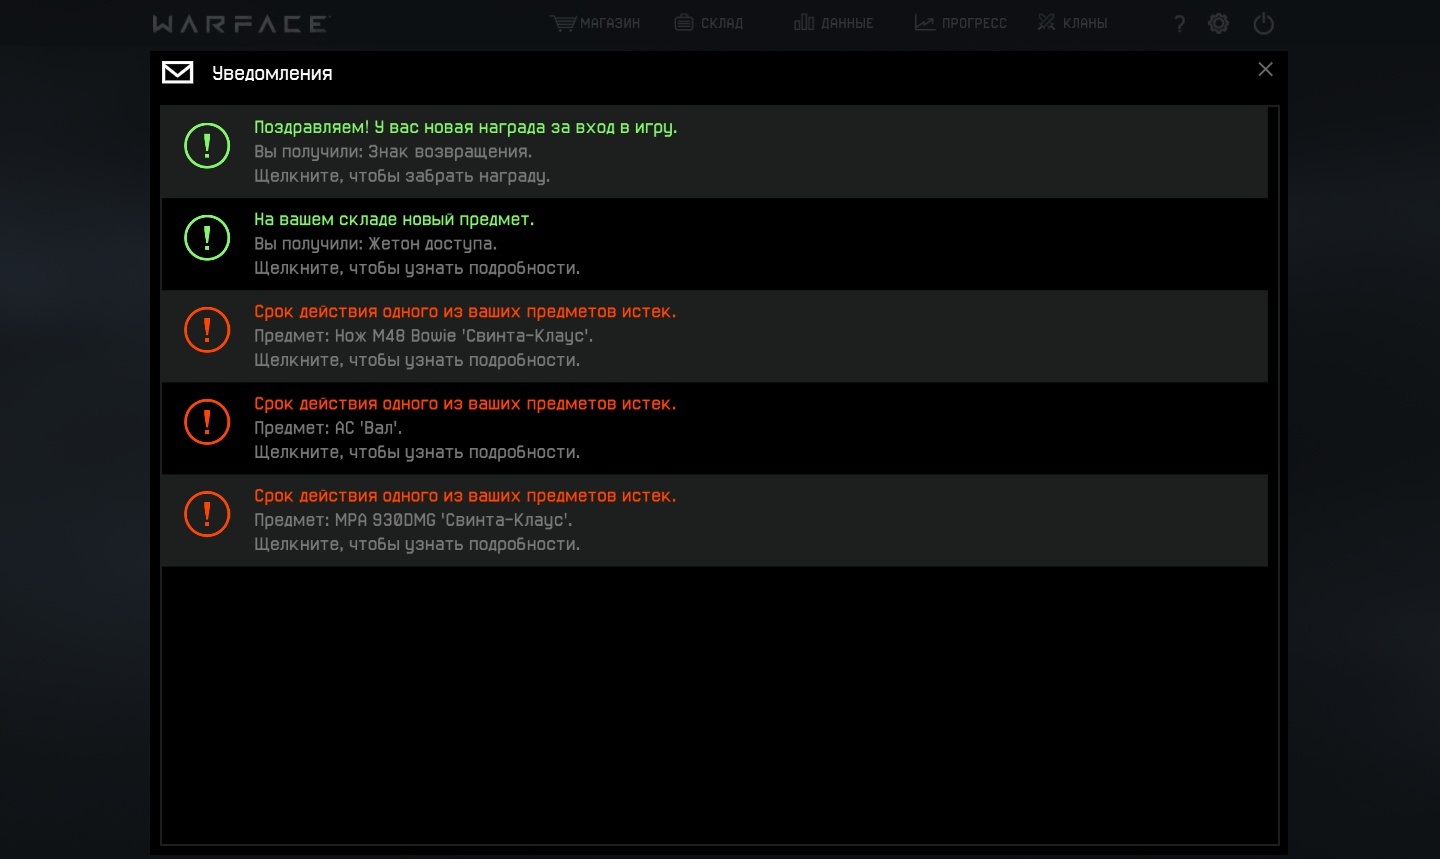
Task: Click 'Вы получили: Жетон доступа' text
Action: pyautogui.click(x=375, y=244)
